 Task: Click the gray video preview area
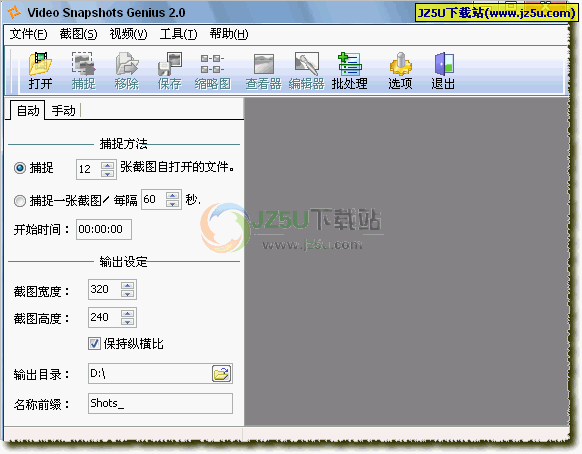(406, 262)
